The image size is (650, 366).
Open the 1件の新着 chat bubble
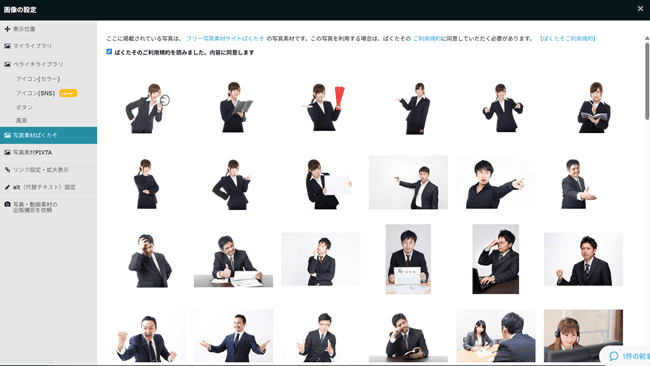point(626,356)
